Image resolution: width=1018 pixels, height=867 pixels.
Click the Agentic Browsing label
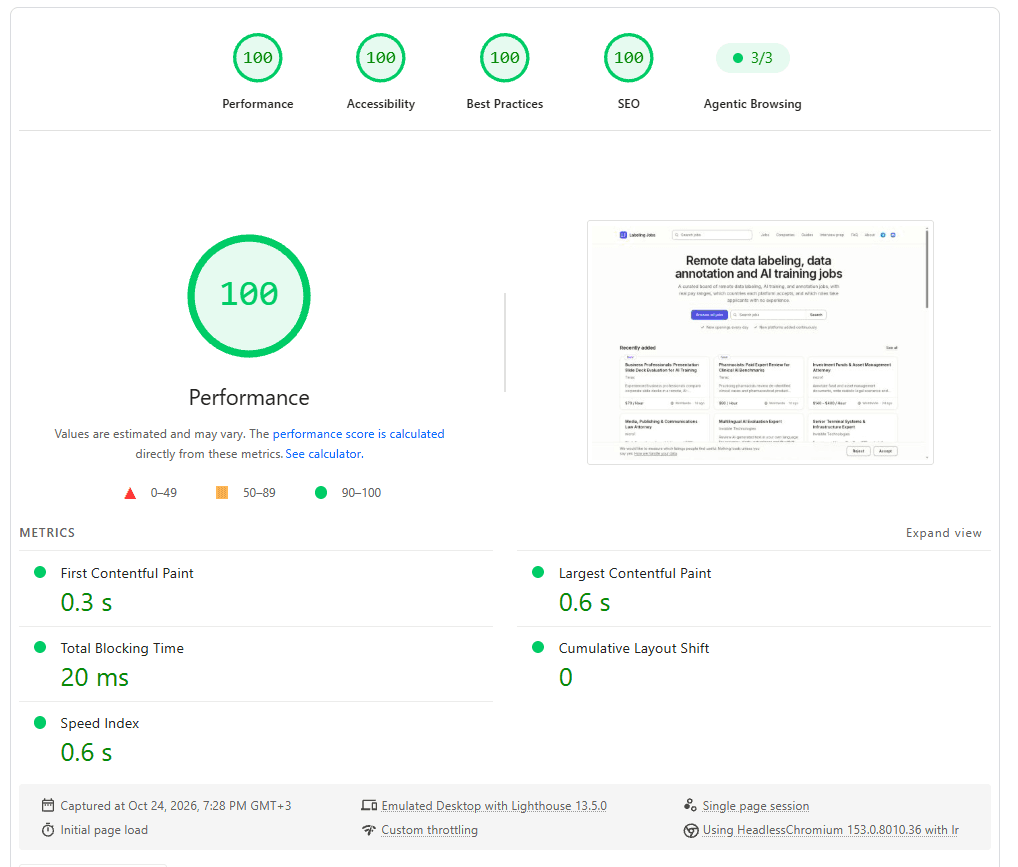[x=752, y=104]
